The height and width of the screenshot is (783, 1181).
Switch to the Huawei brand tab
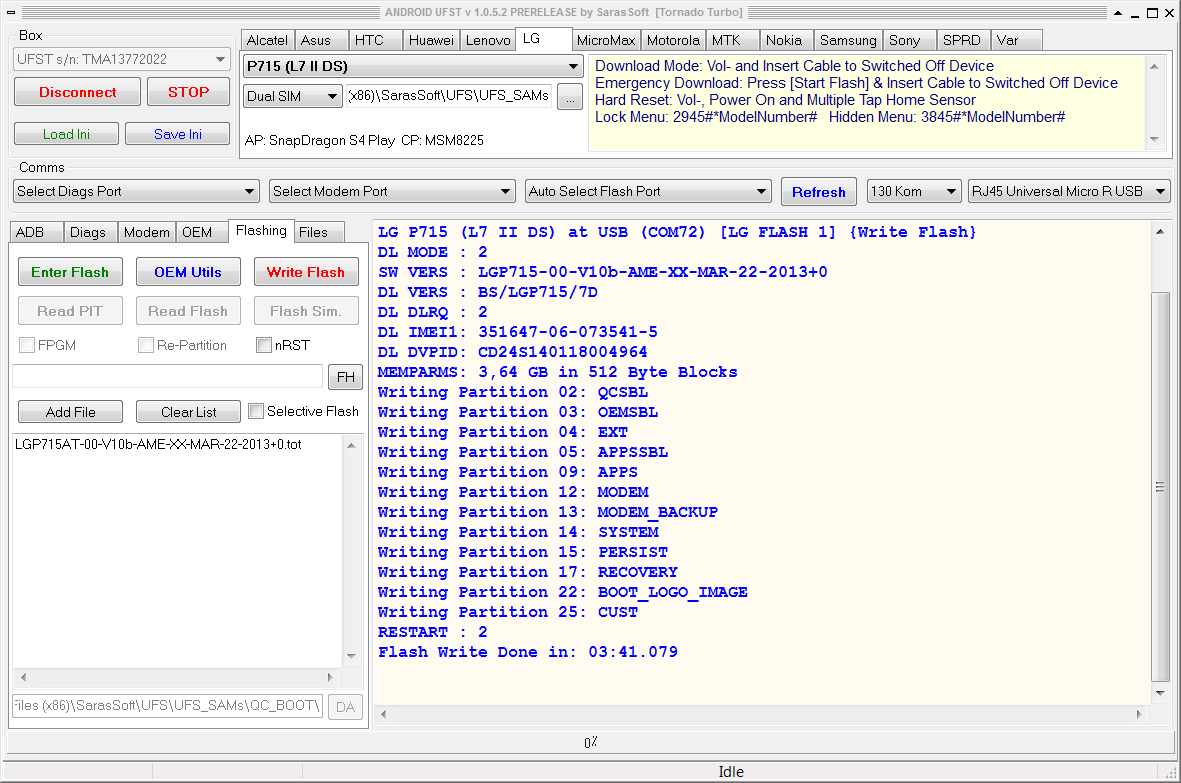(432, 40)
